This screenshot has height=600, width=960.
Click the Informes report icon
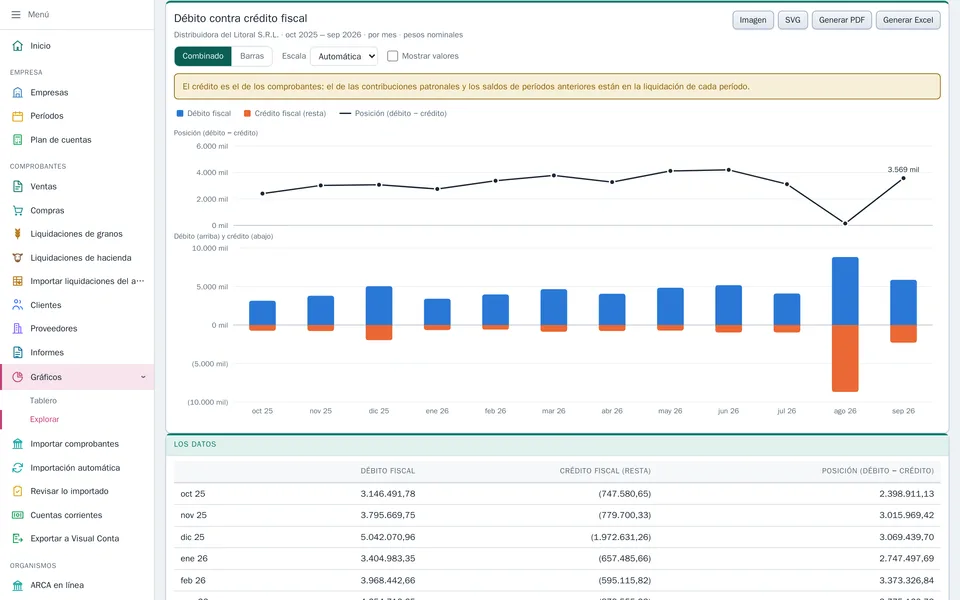click(x=18, y=353)
